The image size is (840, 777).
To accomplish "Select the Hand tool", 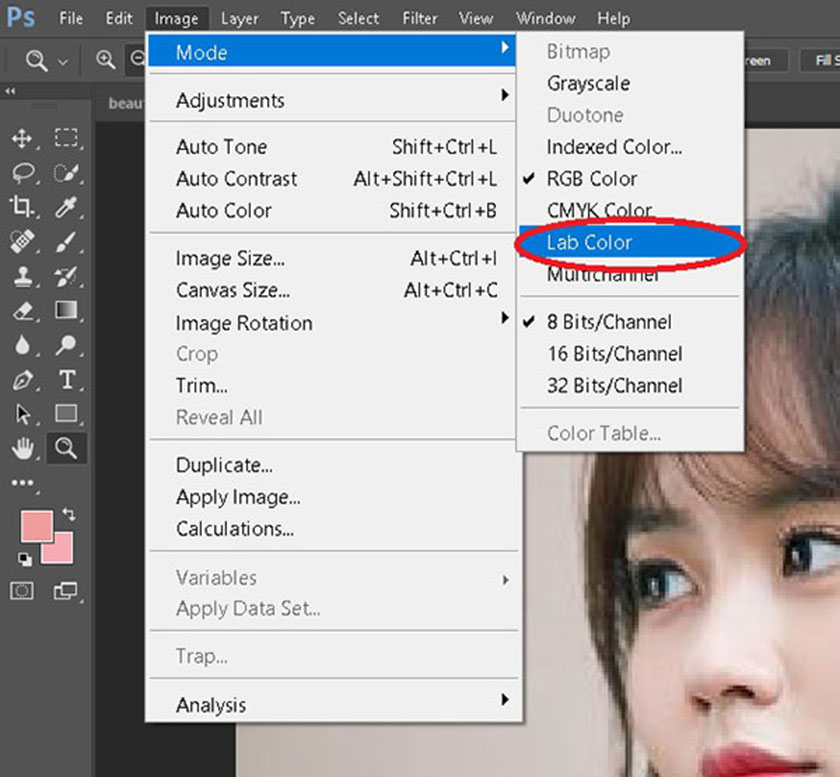I will [22, 449].
